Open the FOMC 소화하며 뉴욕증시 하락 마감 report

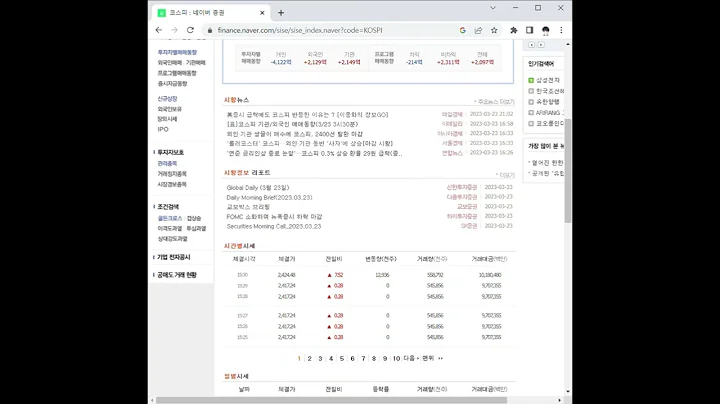274,217
